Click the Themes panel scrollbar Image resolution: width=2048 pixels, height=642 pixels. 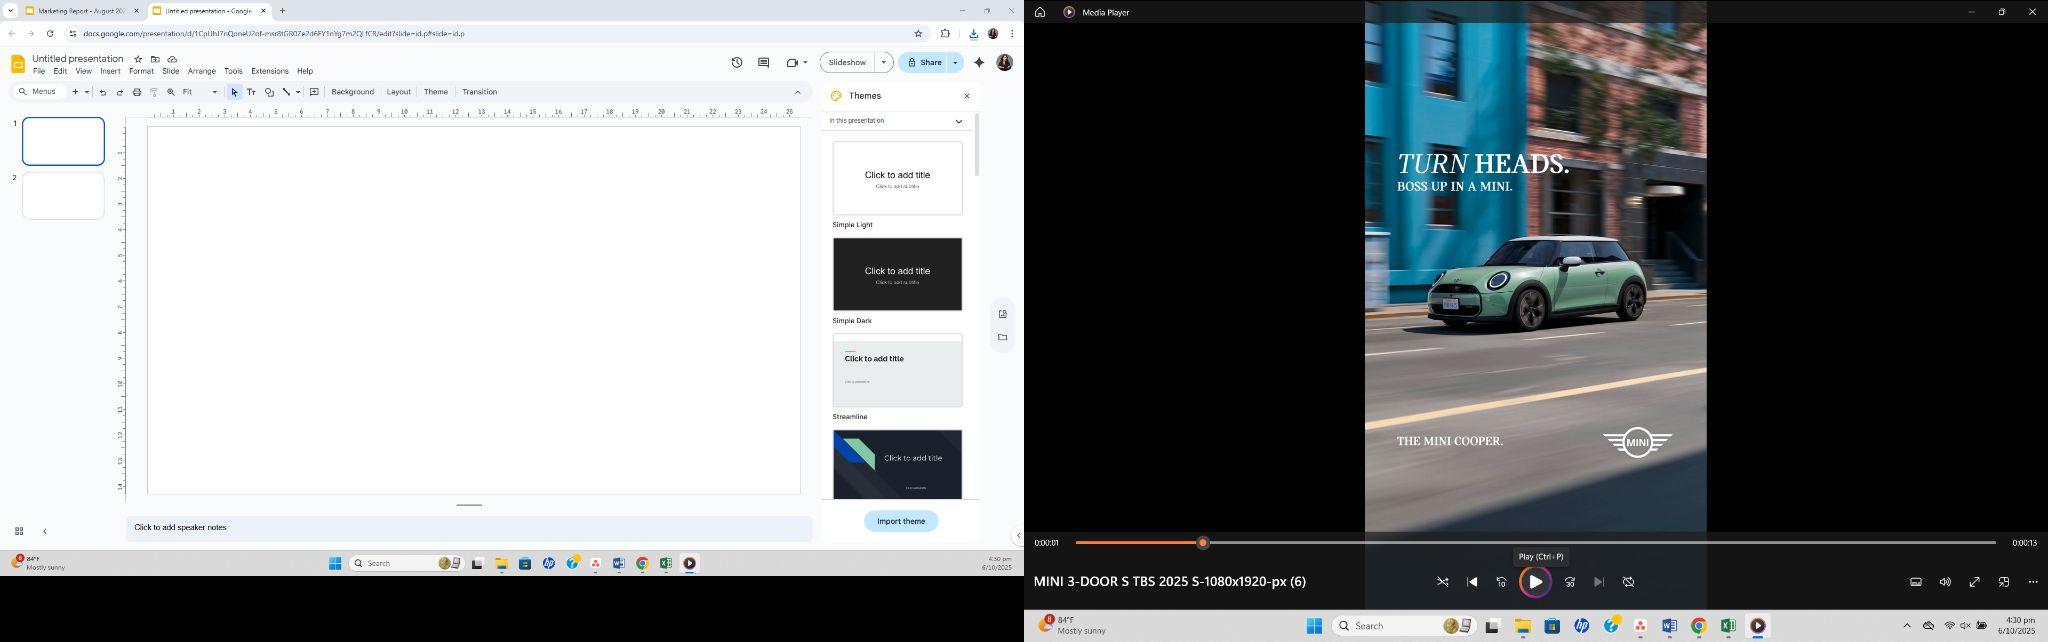coord(976,146)
